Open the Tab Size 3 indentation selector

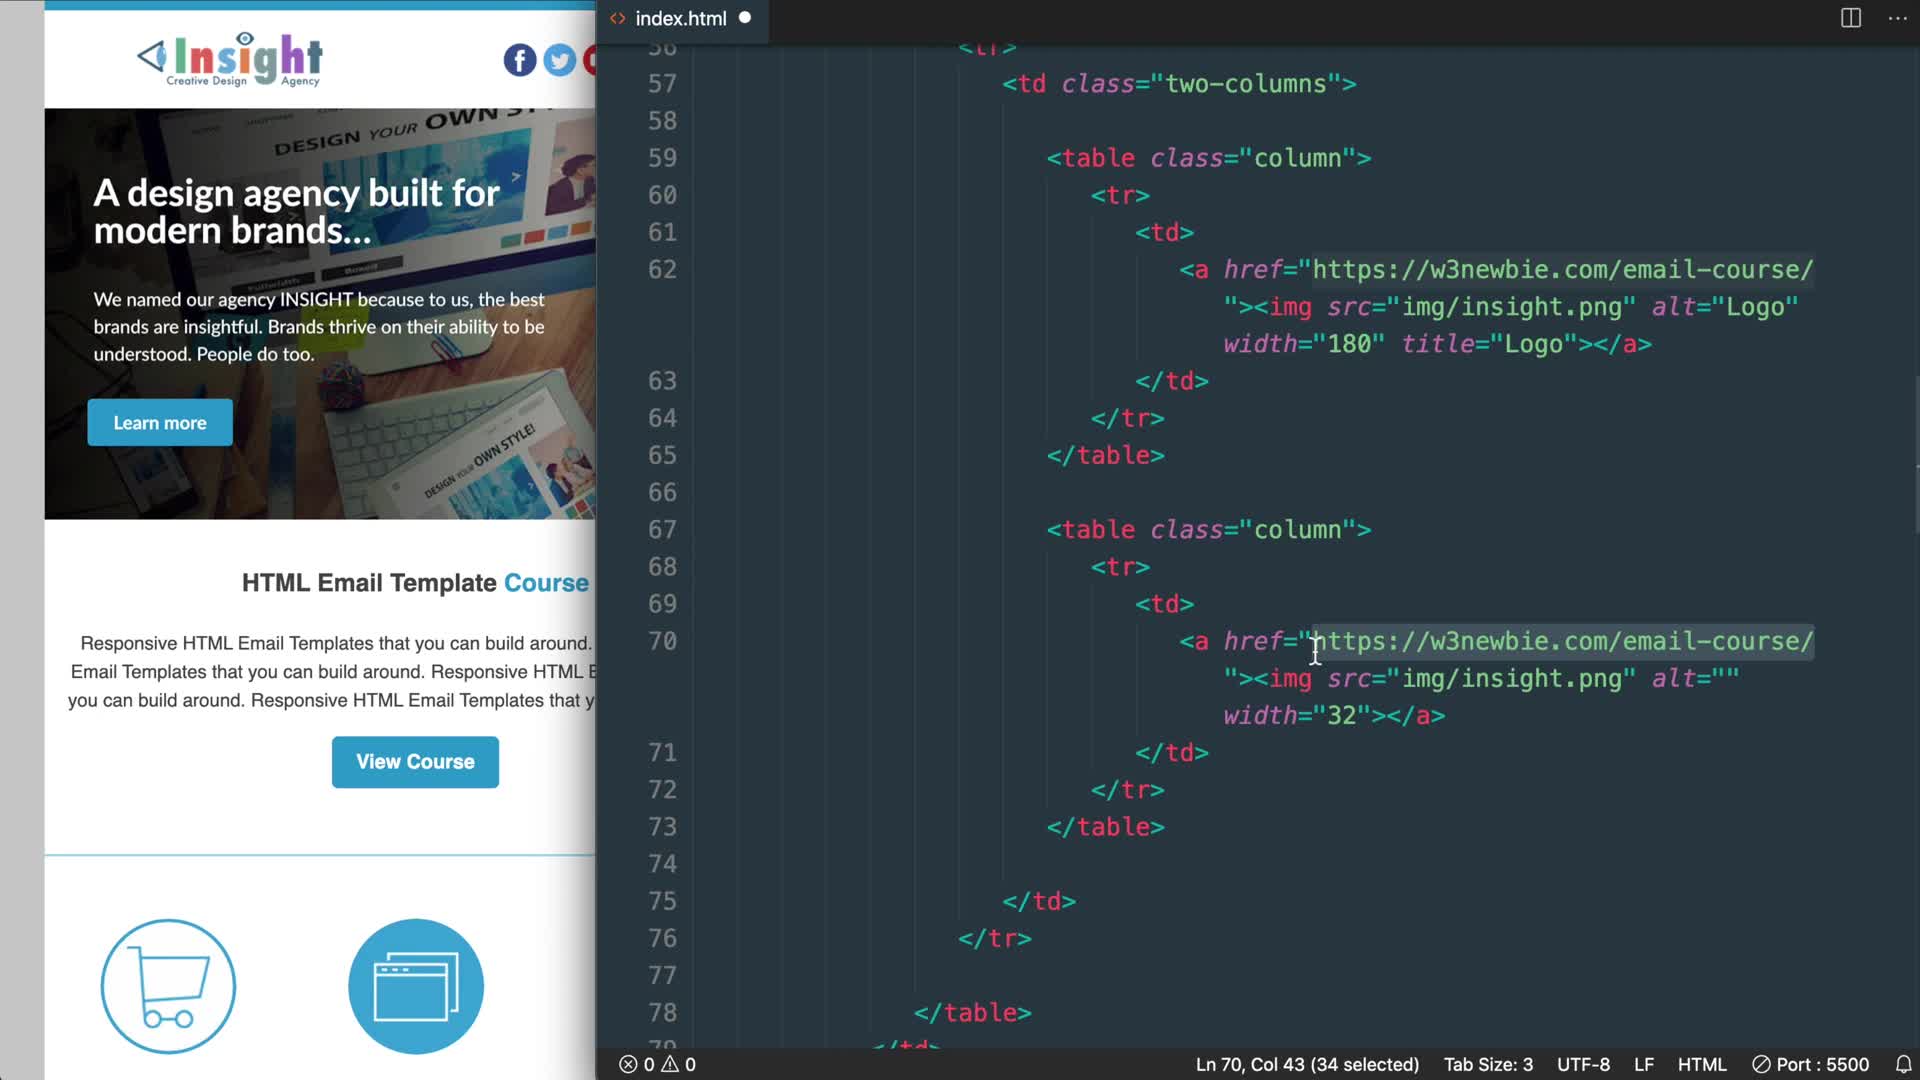coord(1488,1064)
